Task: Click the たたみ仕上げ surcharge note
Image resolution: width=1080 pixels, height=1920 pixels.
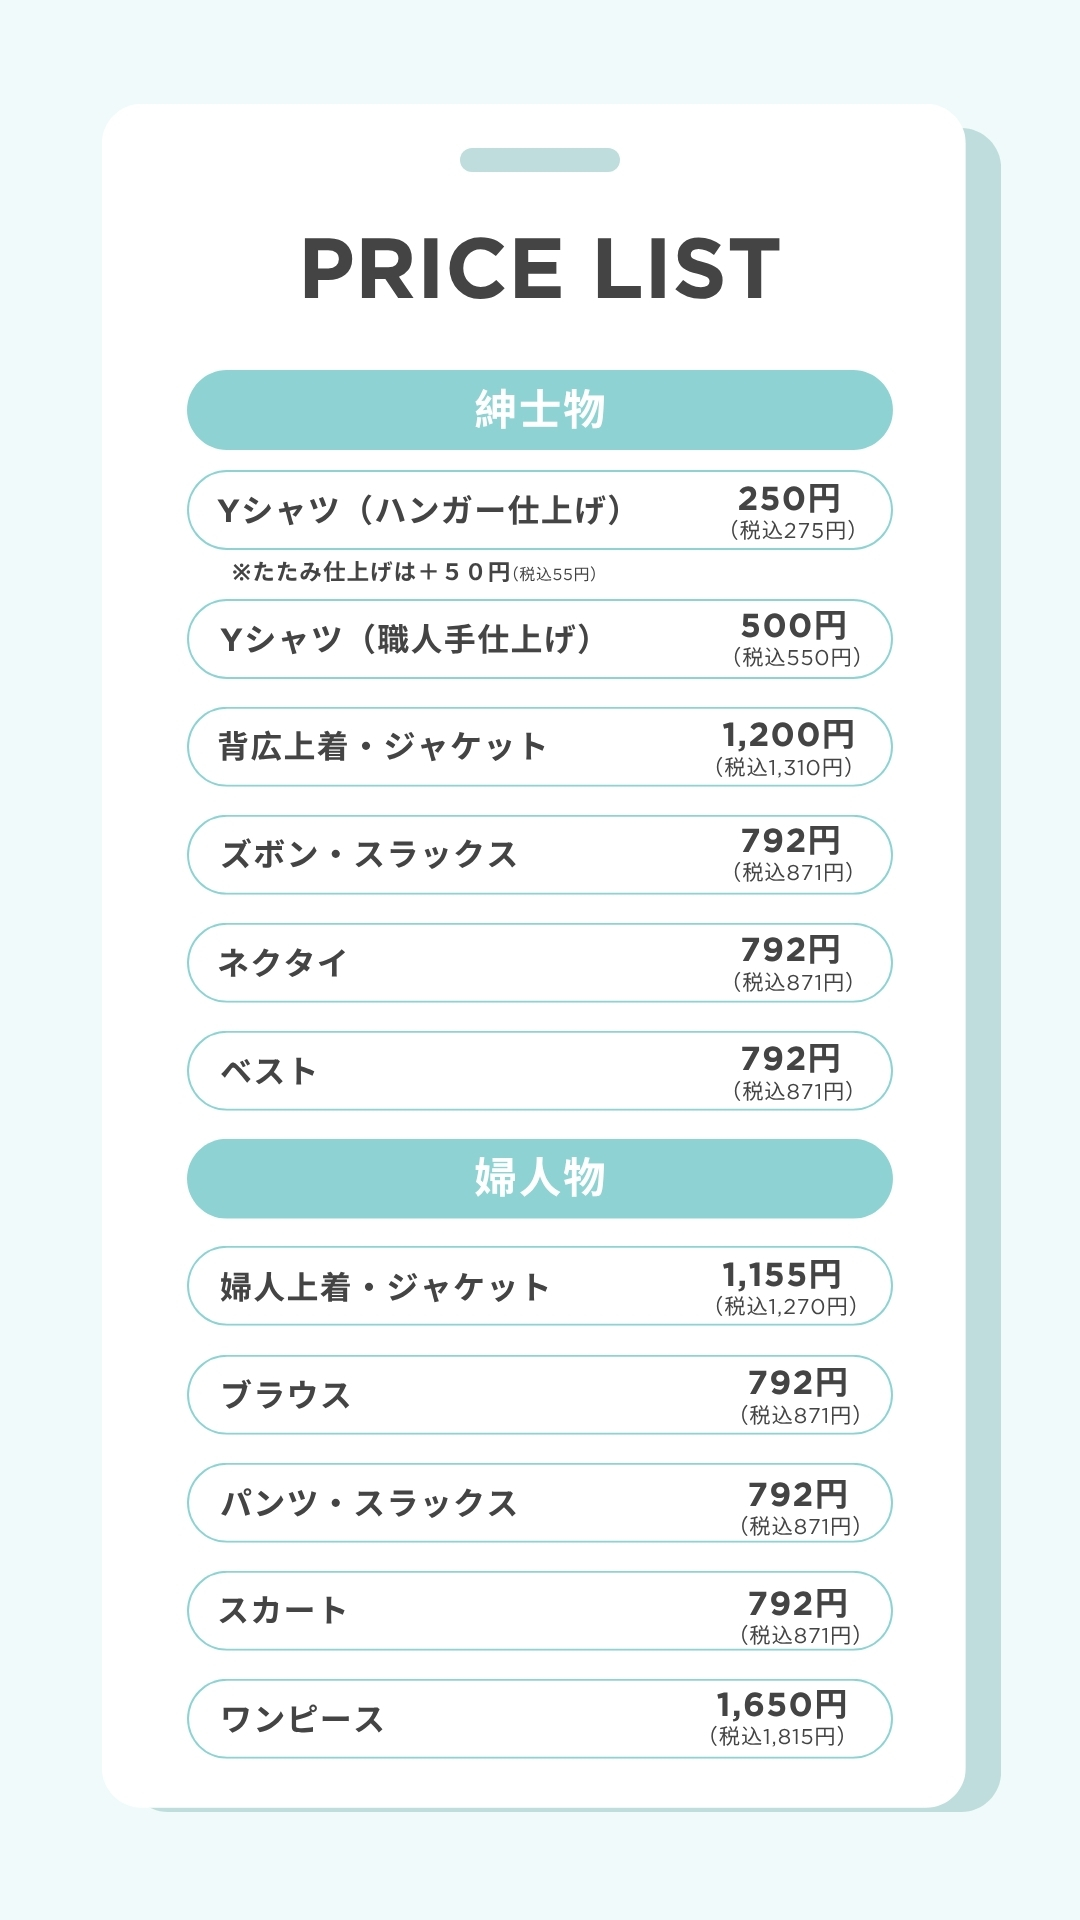Action: coord(414,572)
